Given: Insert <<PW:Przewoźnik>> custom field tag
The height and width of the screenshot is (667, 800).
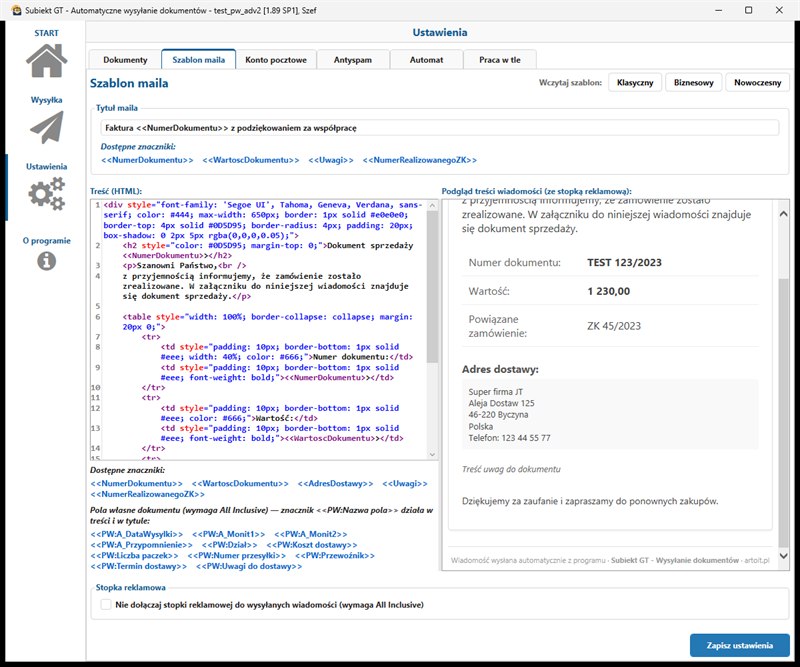Looking at the screenshot, I should (335, 556).
